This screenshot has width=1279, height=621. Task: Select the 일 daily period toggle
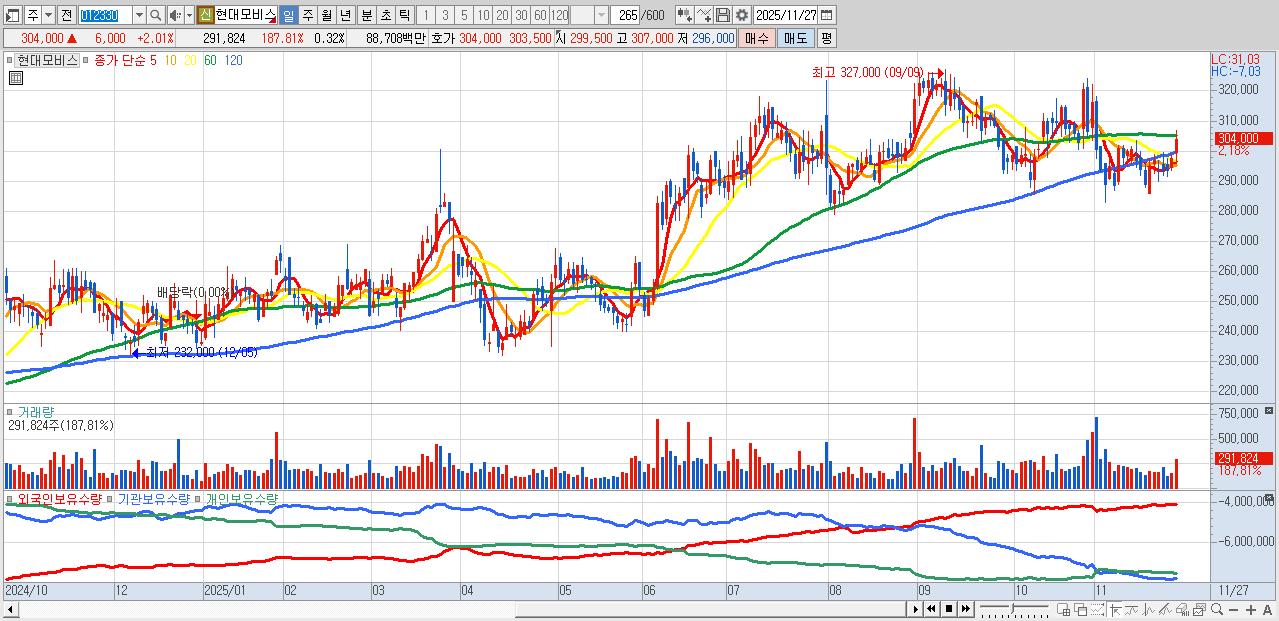pos(288,15)
